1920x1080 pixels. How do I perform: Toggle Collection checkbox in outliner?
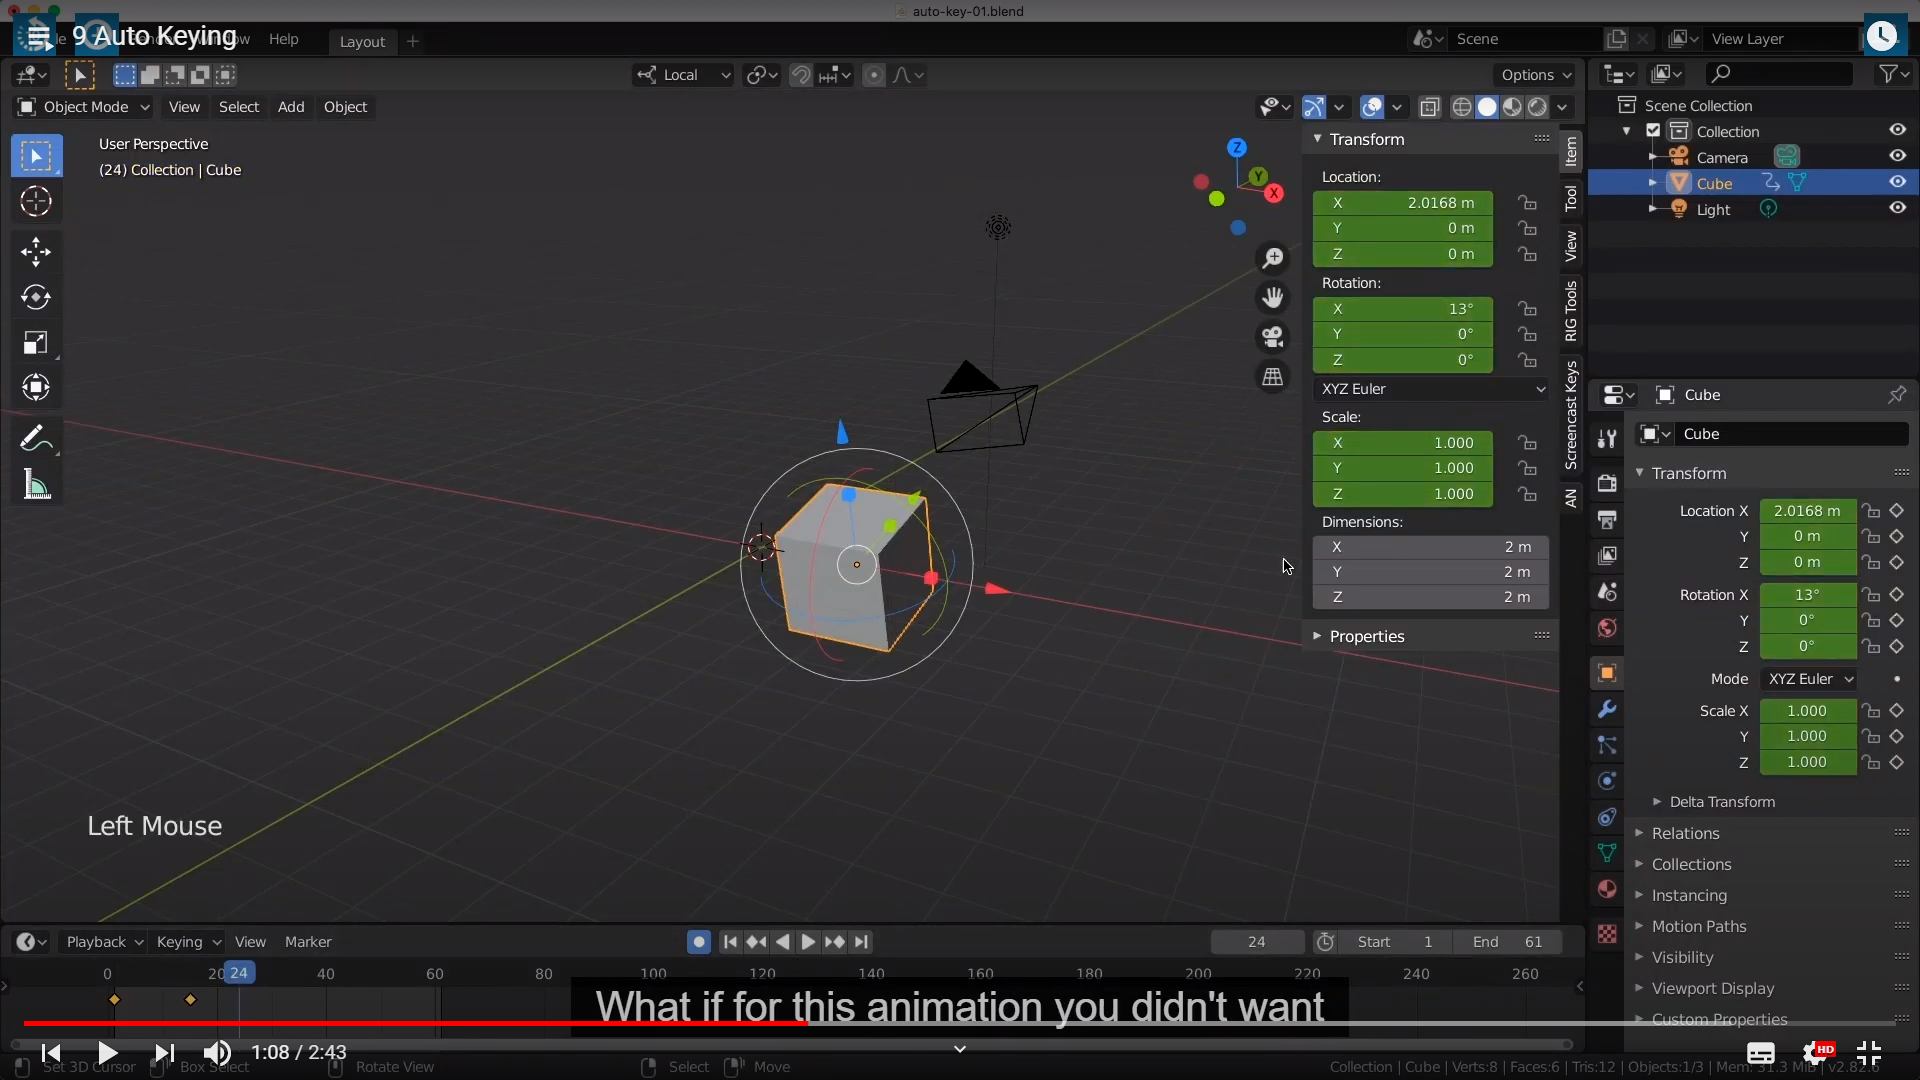(x=1653, y=131)
